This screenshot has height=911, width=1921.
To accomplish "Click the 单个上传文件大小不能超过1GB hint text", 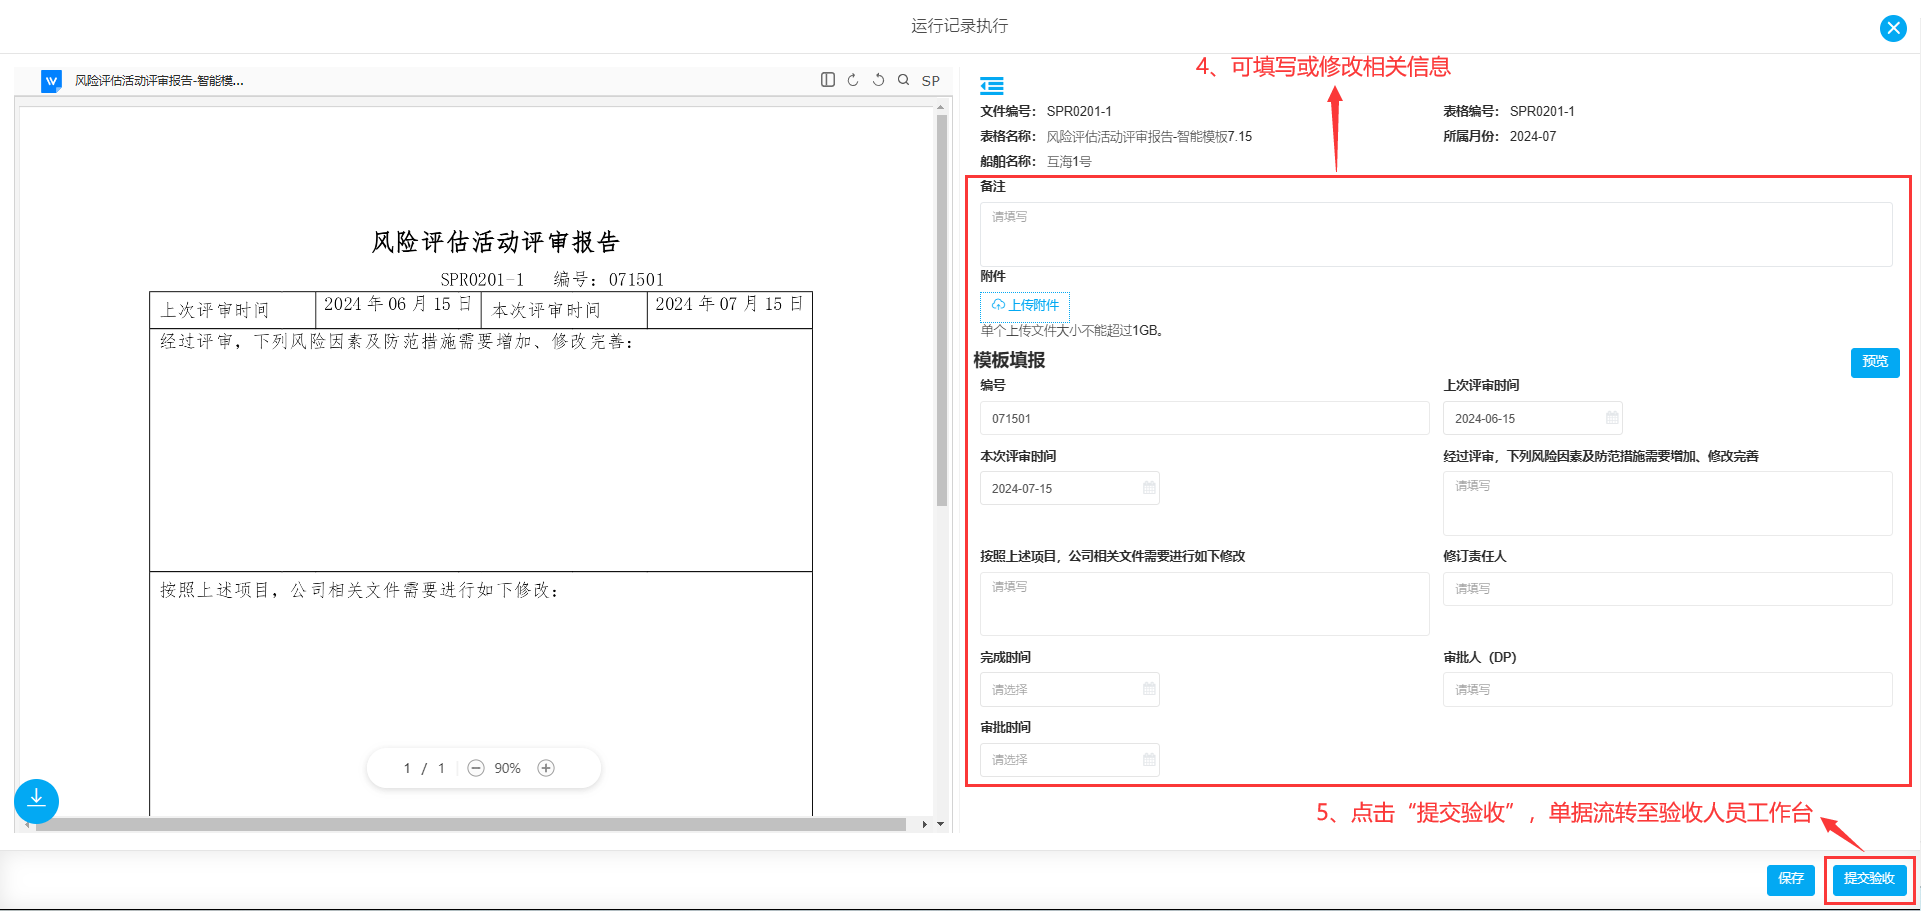I will [1072, 330].
